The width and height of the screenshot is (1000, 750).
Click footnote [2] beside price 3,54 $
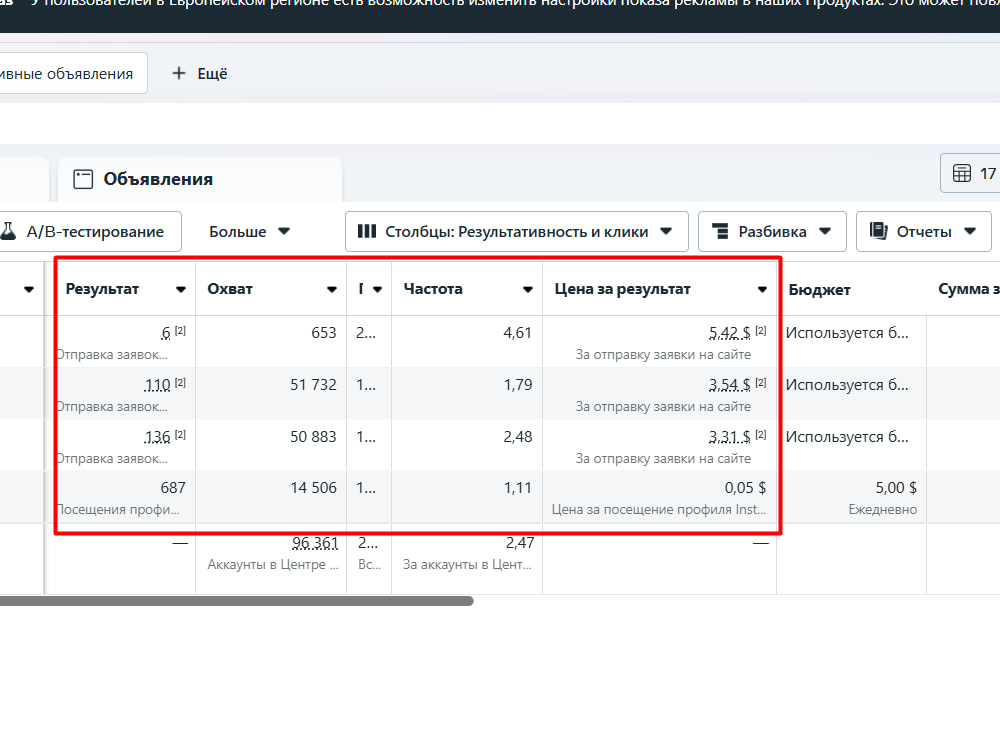[761, 383]
